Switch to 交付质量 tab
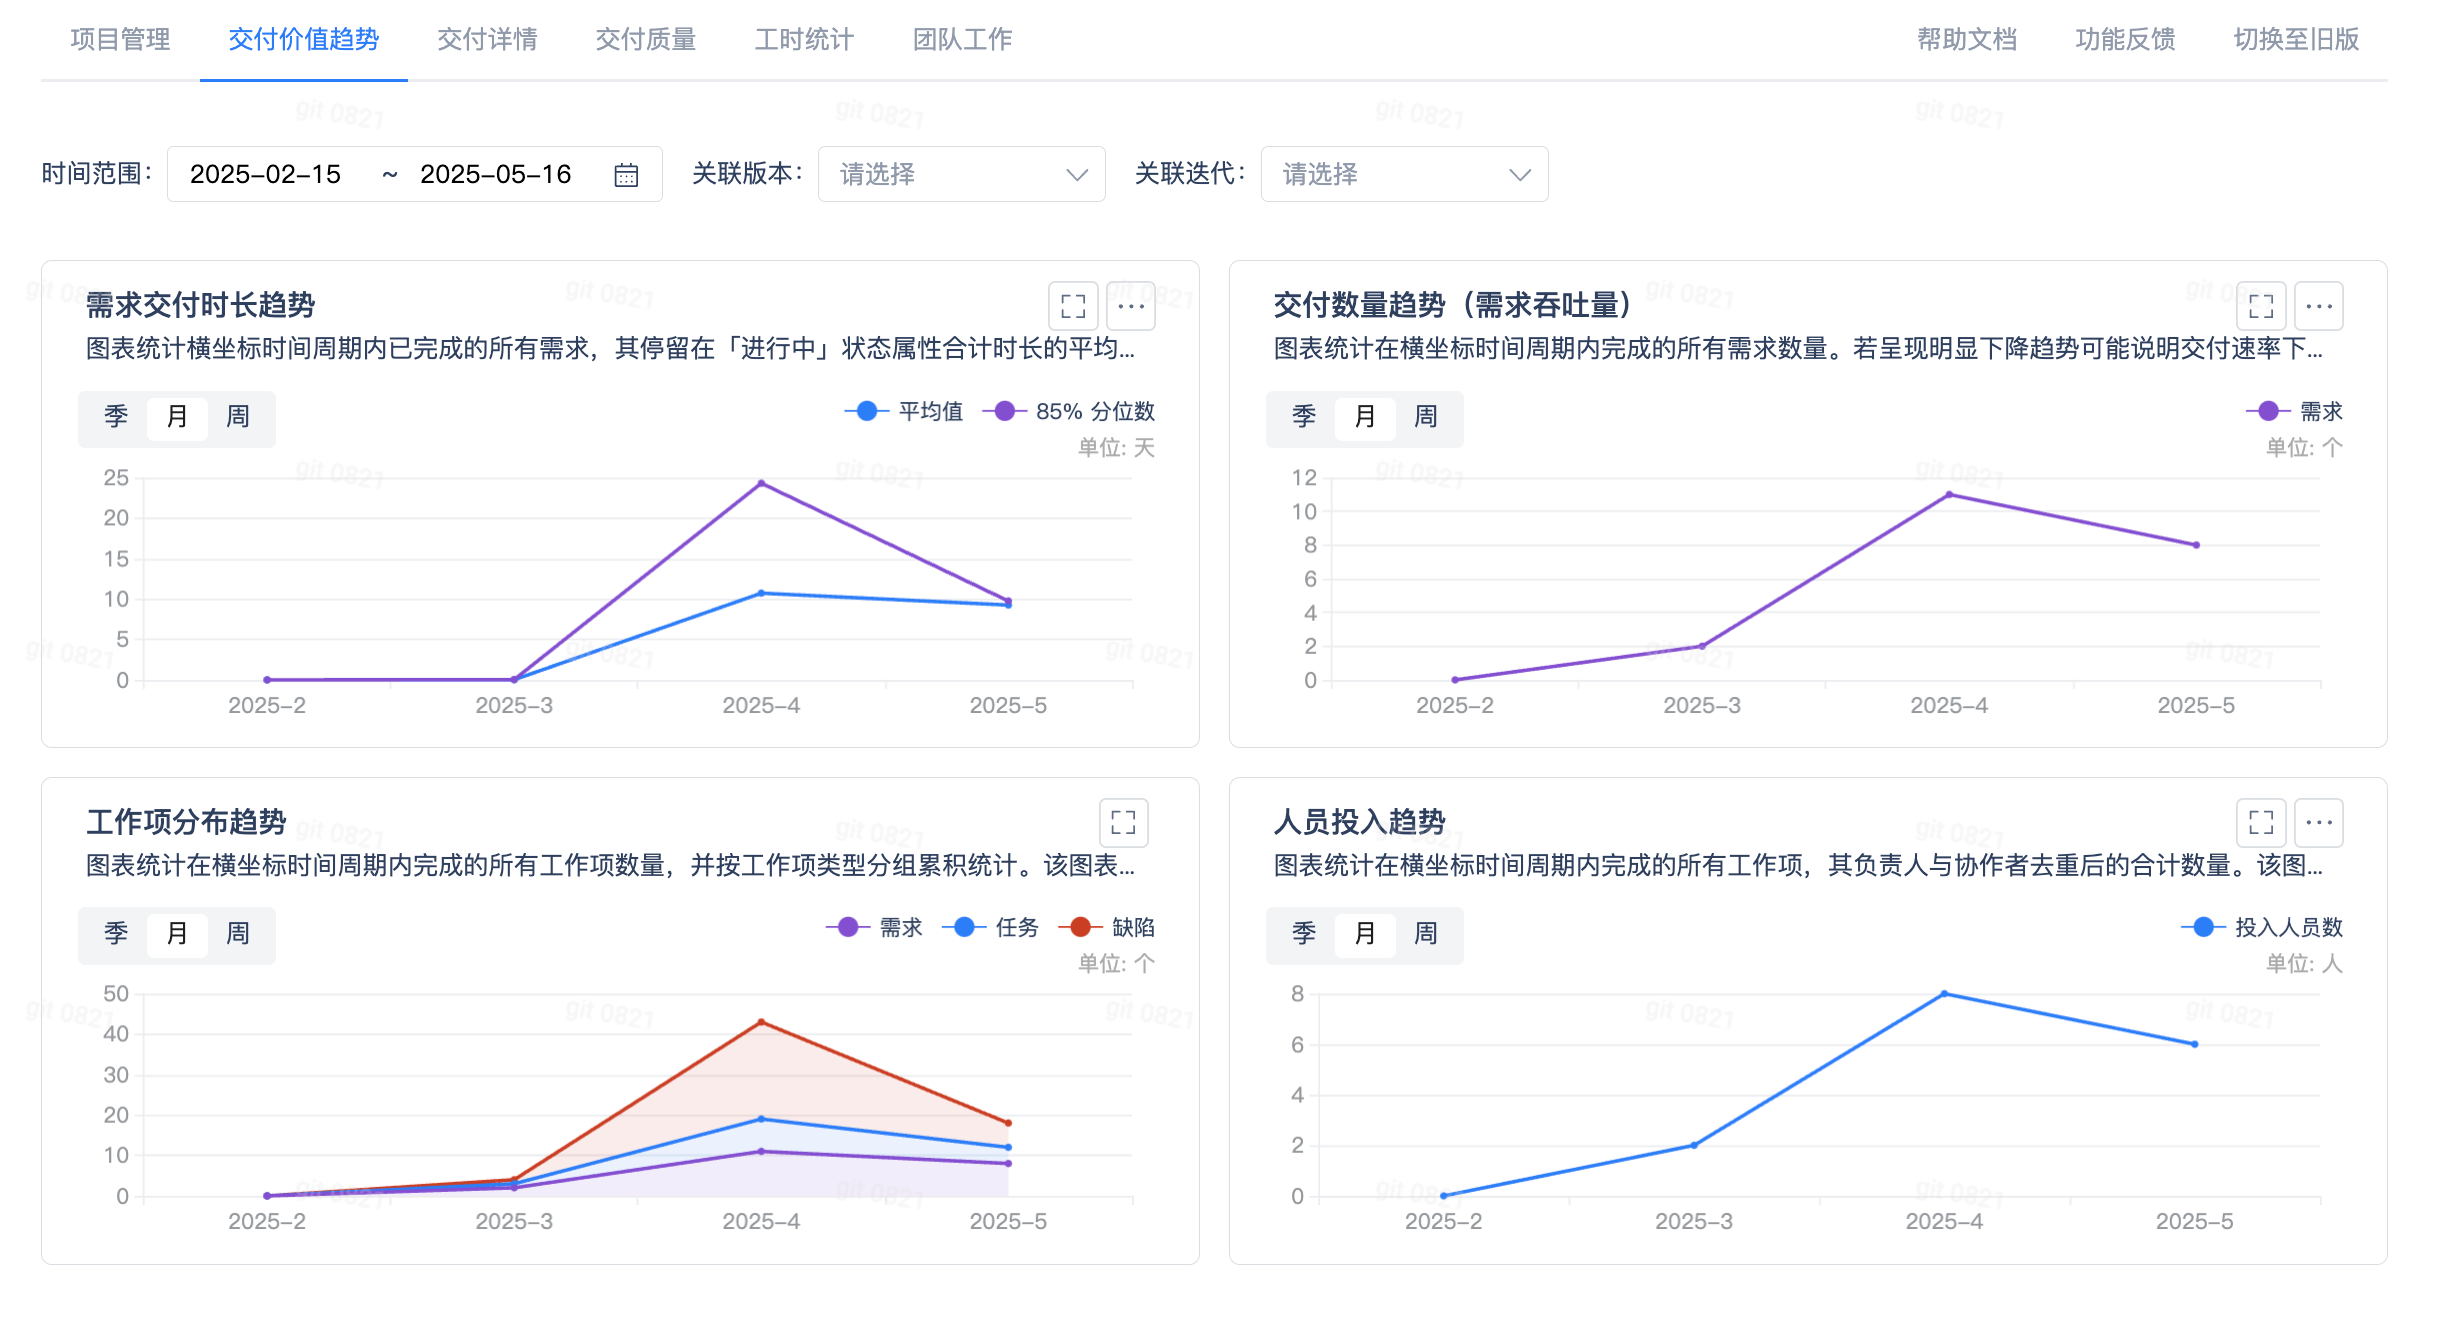Screen dimensions: 2444x1322 (646, 39)
